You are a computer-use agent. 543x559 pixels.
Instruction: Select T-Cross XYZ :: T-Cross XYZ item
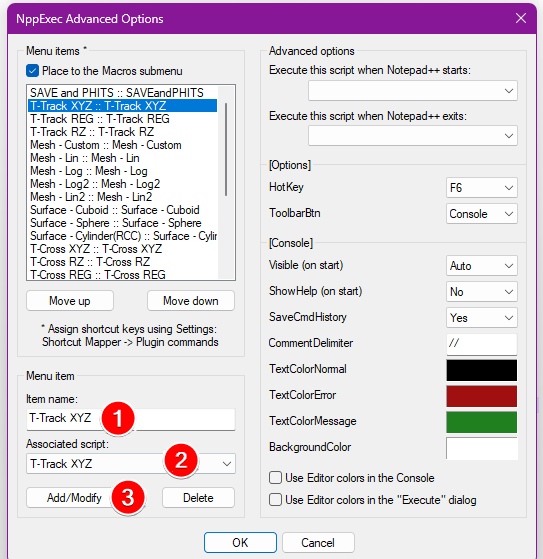click(122, 249)
